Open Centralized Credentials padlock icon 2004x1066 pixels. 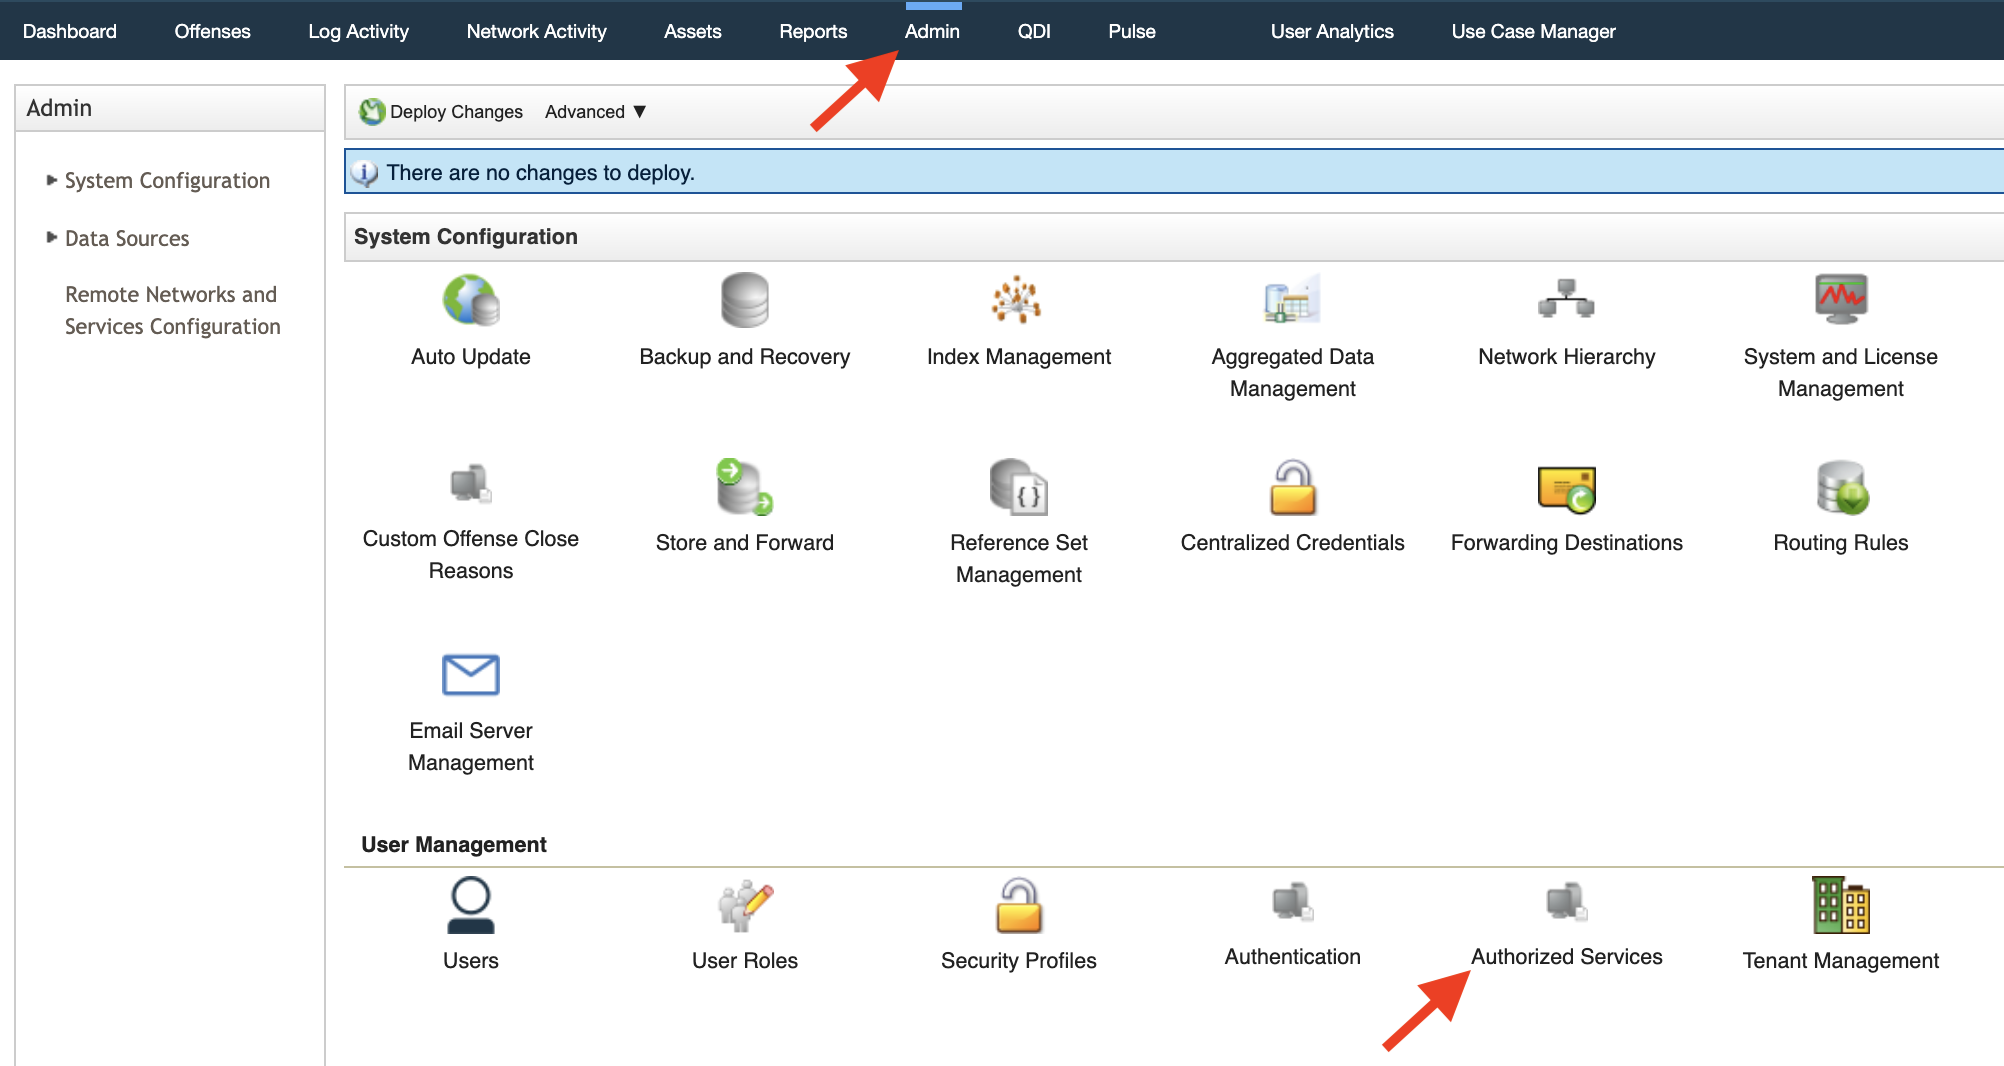(x=1293, y=487)
